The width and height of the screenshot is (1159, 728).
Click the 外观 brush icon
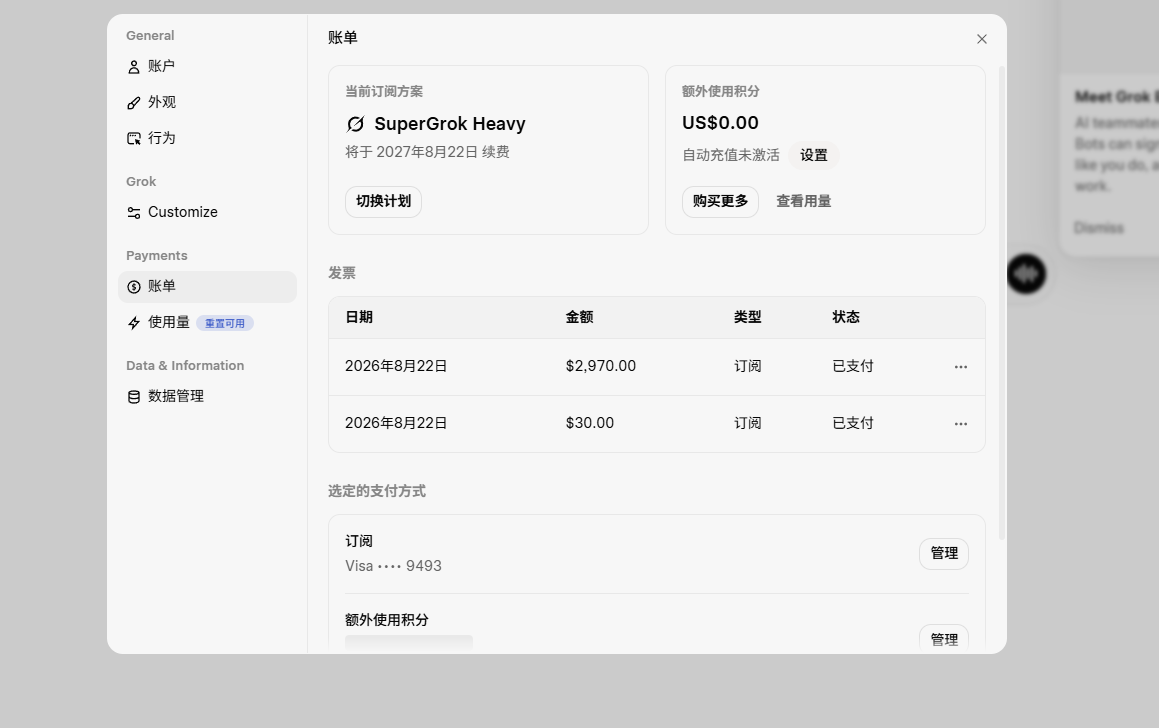pos(134,103)
